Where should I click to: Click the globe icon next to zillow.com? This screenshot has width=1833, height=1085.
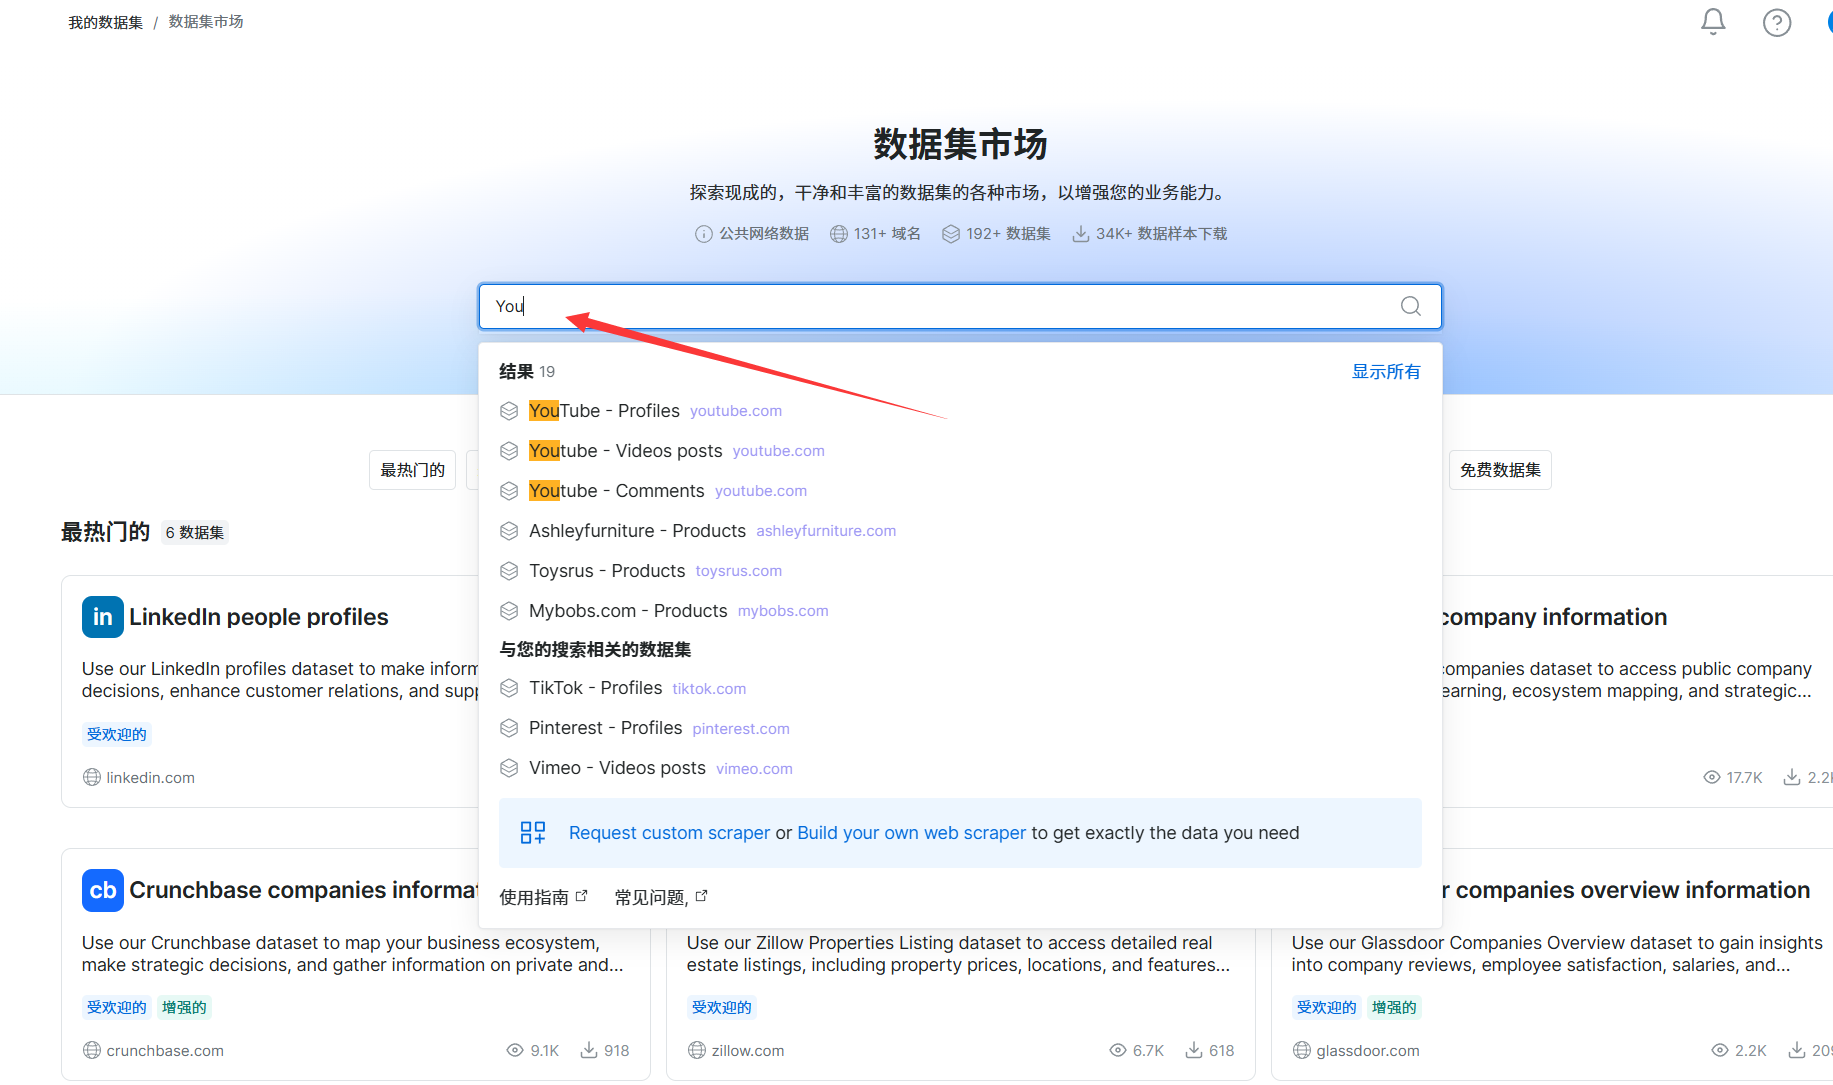[697, 1050]
